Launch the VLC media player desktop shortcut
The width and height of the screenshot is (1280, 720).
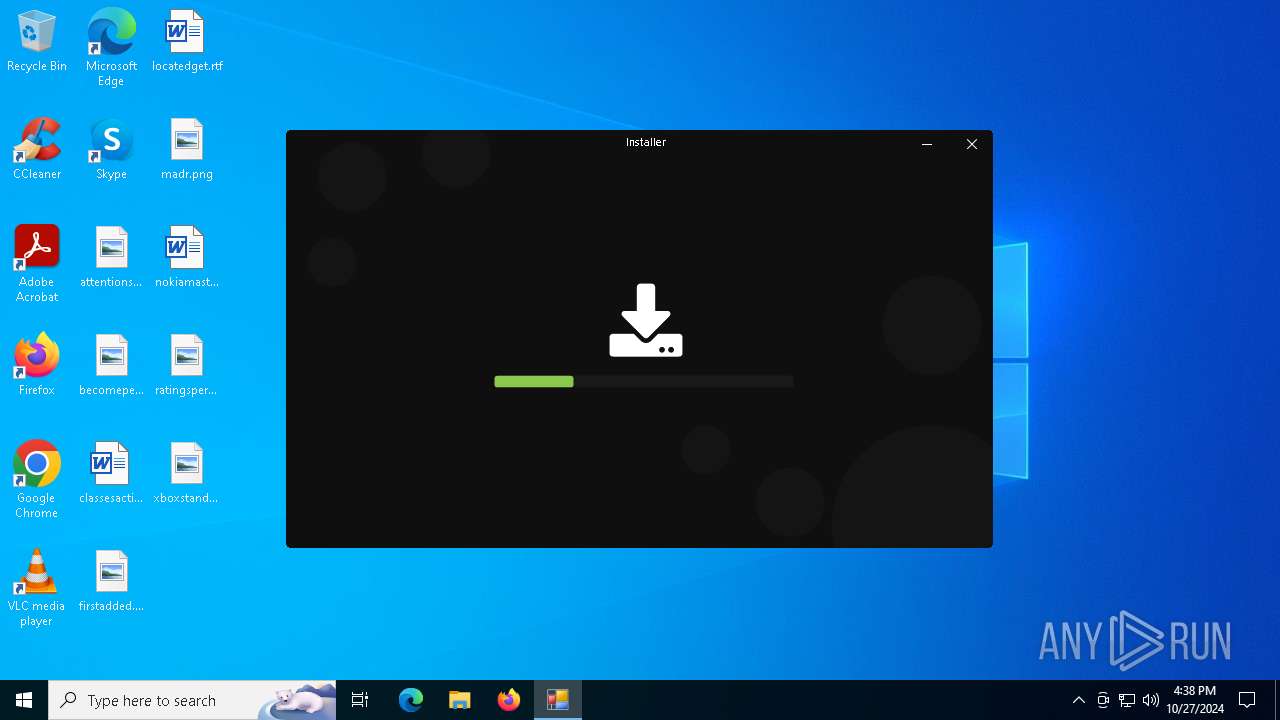37,588
